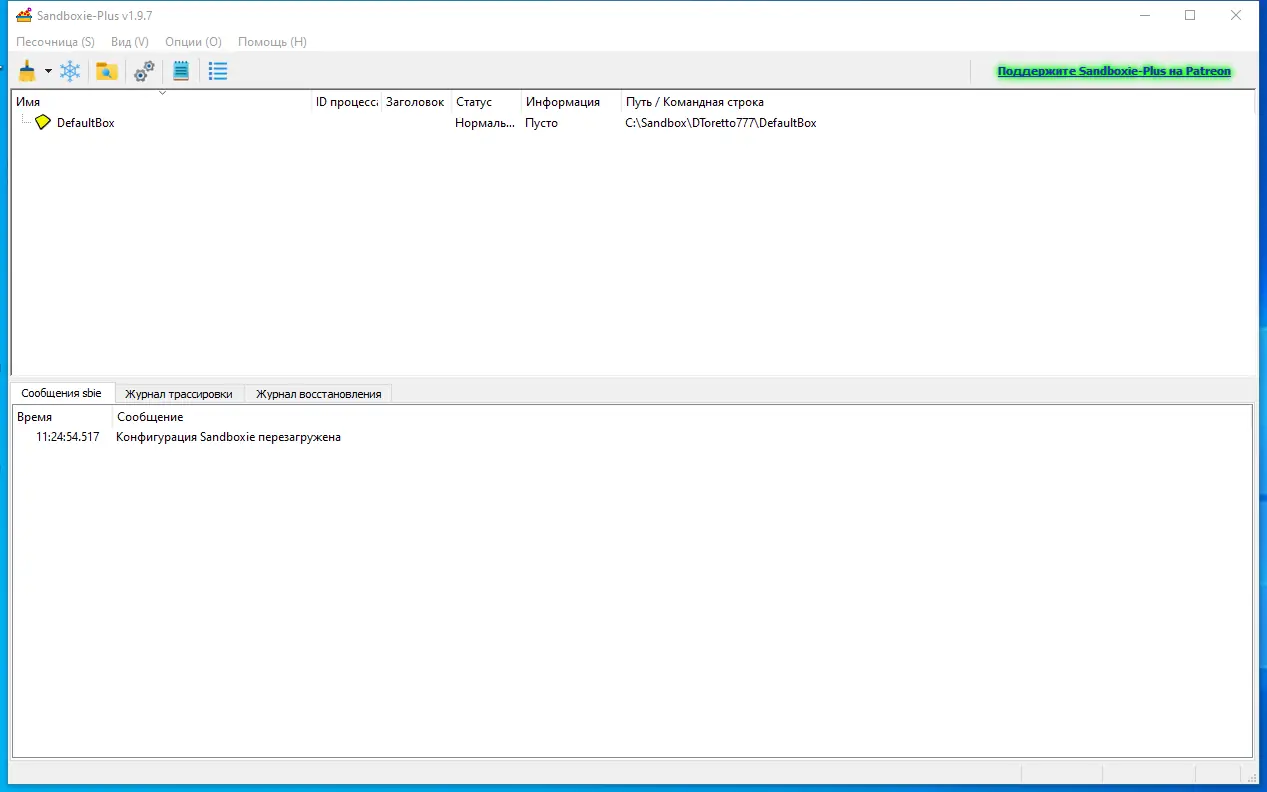Open the Вид (V) menu
Screen dimensions: 1267x792
(130, 42)
